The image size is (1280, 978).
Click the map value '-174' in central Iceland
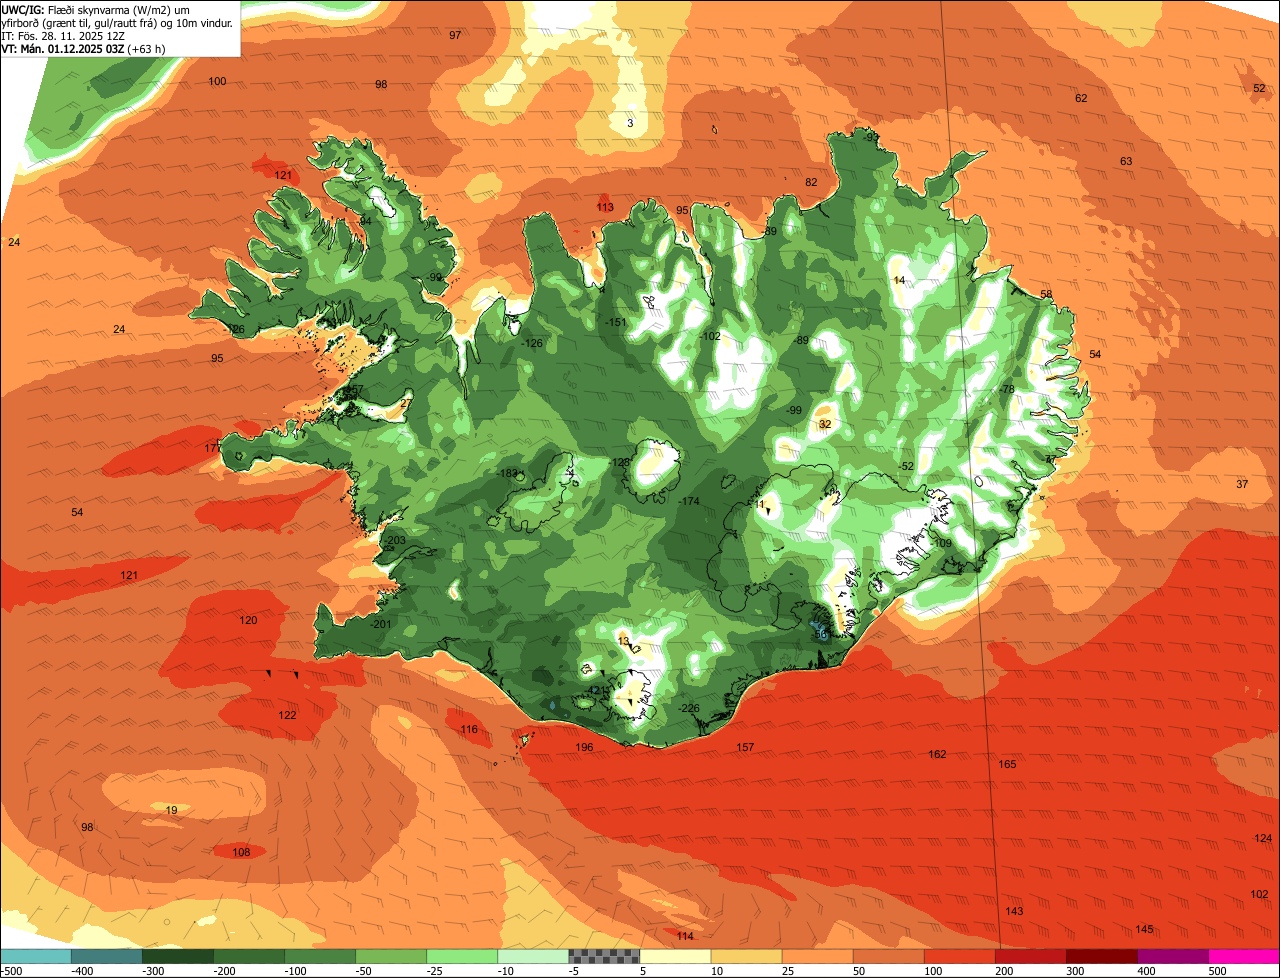[x=689, y=500]
